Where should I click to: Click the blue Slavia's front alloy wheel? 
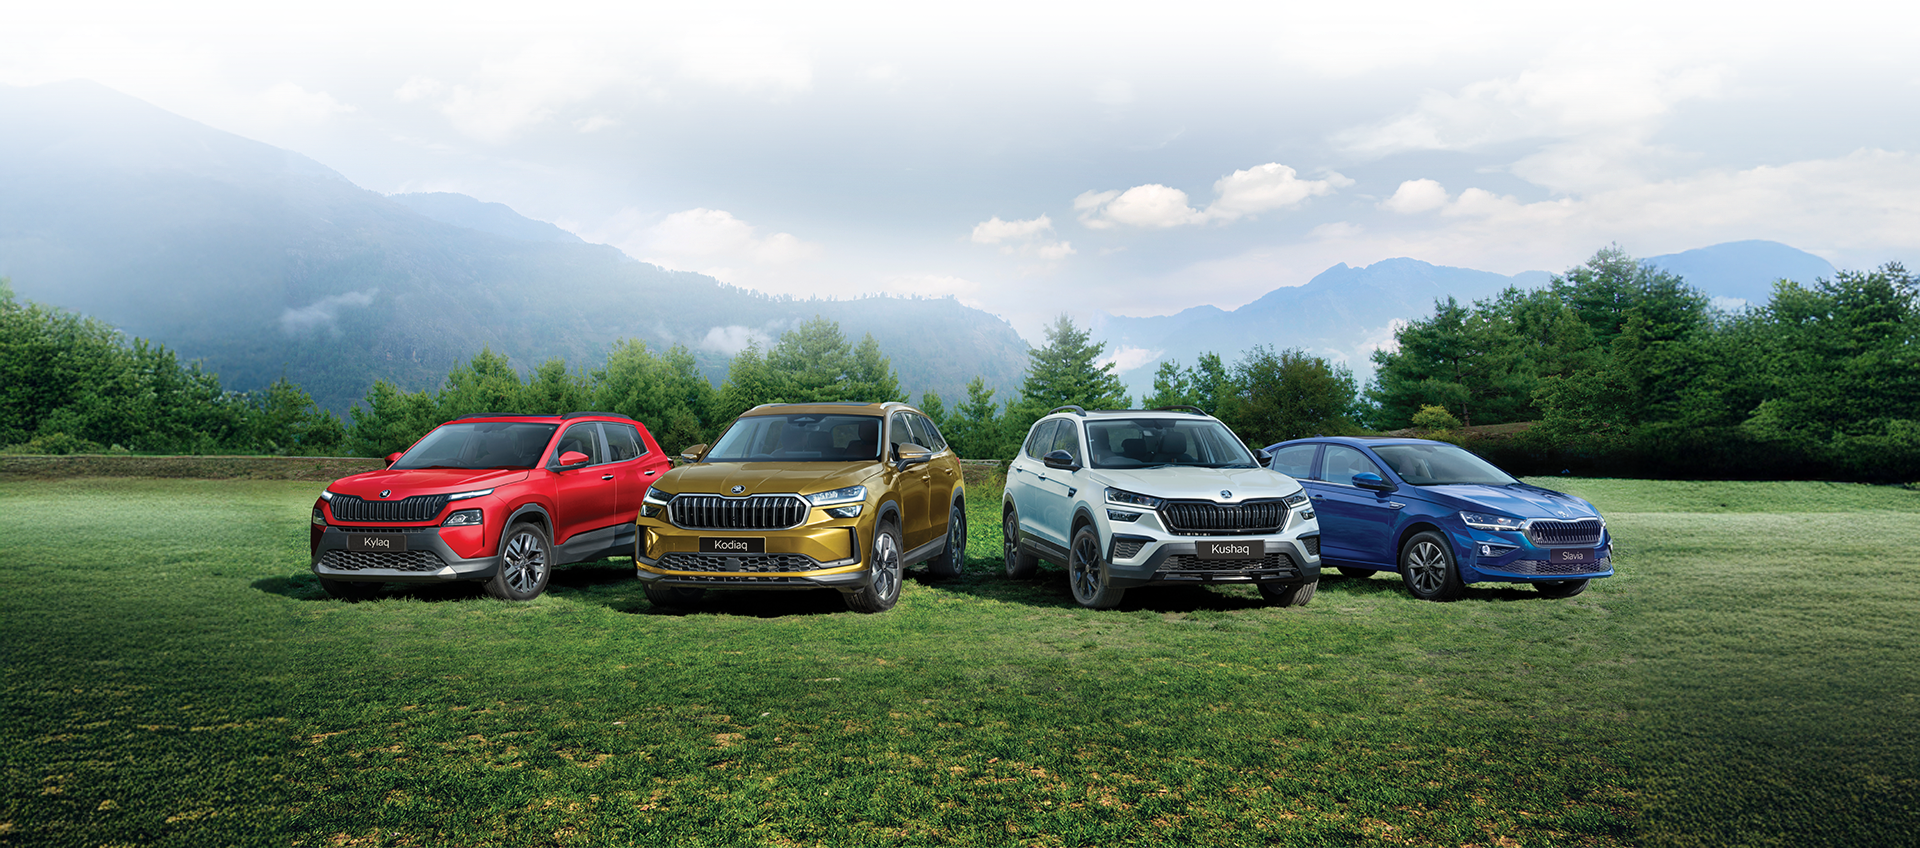1426,566
